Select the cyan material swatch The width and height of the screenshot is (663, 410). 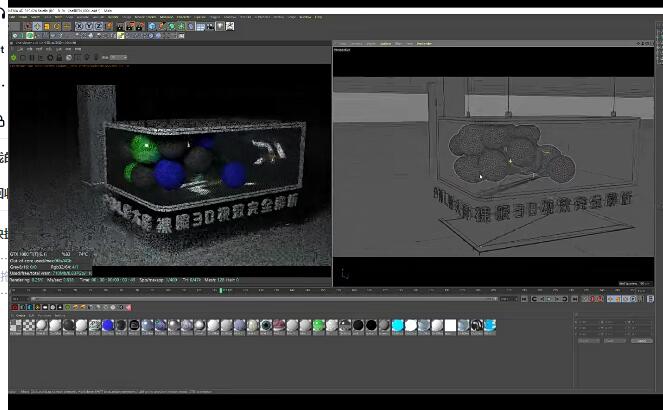click(399, 326)
